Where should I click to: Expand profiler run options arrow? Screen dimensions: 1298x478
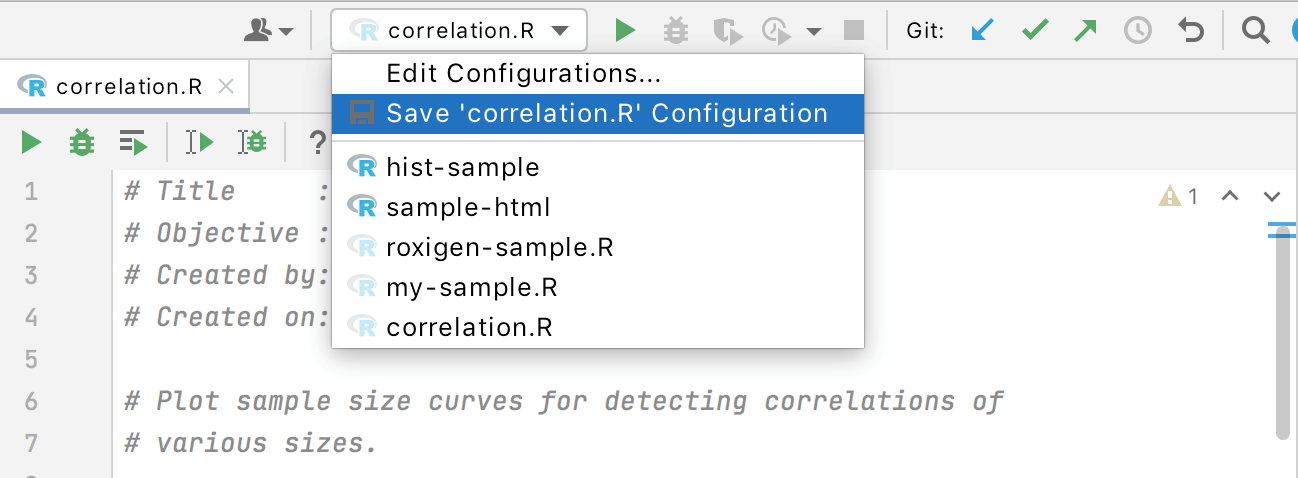(x=814, y=31)
